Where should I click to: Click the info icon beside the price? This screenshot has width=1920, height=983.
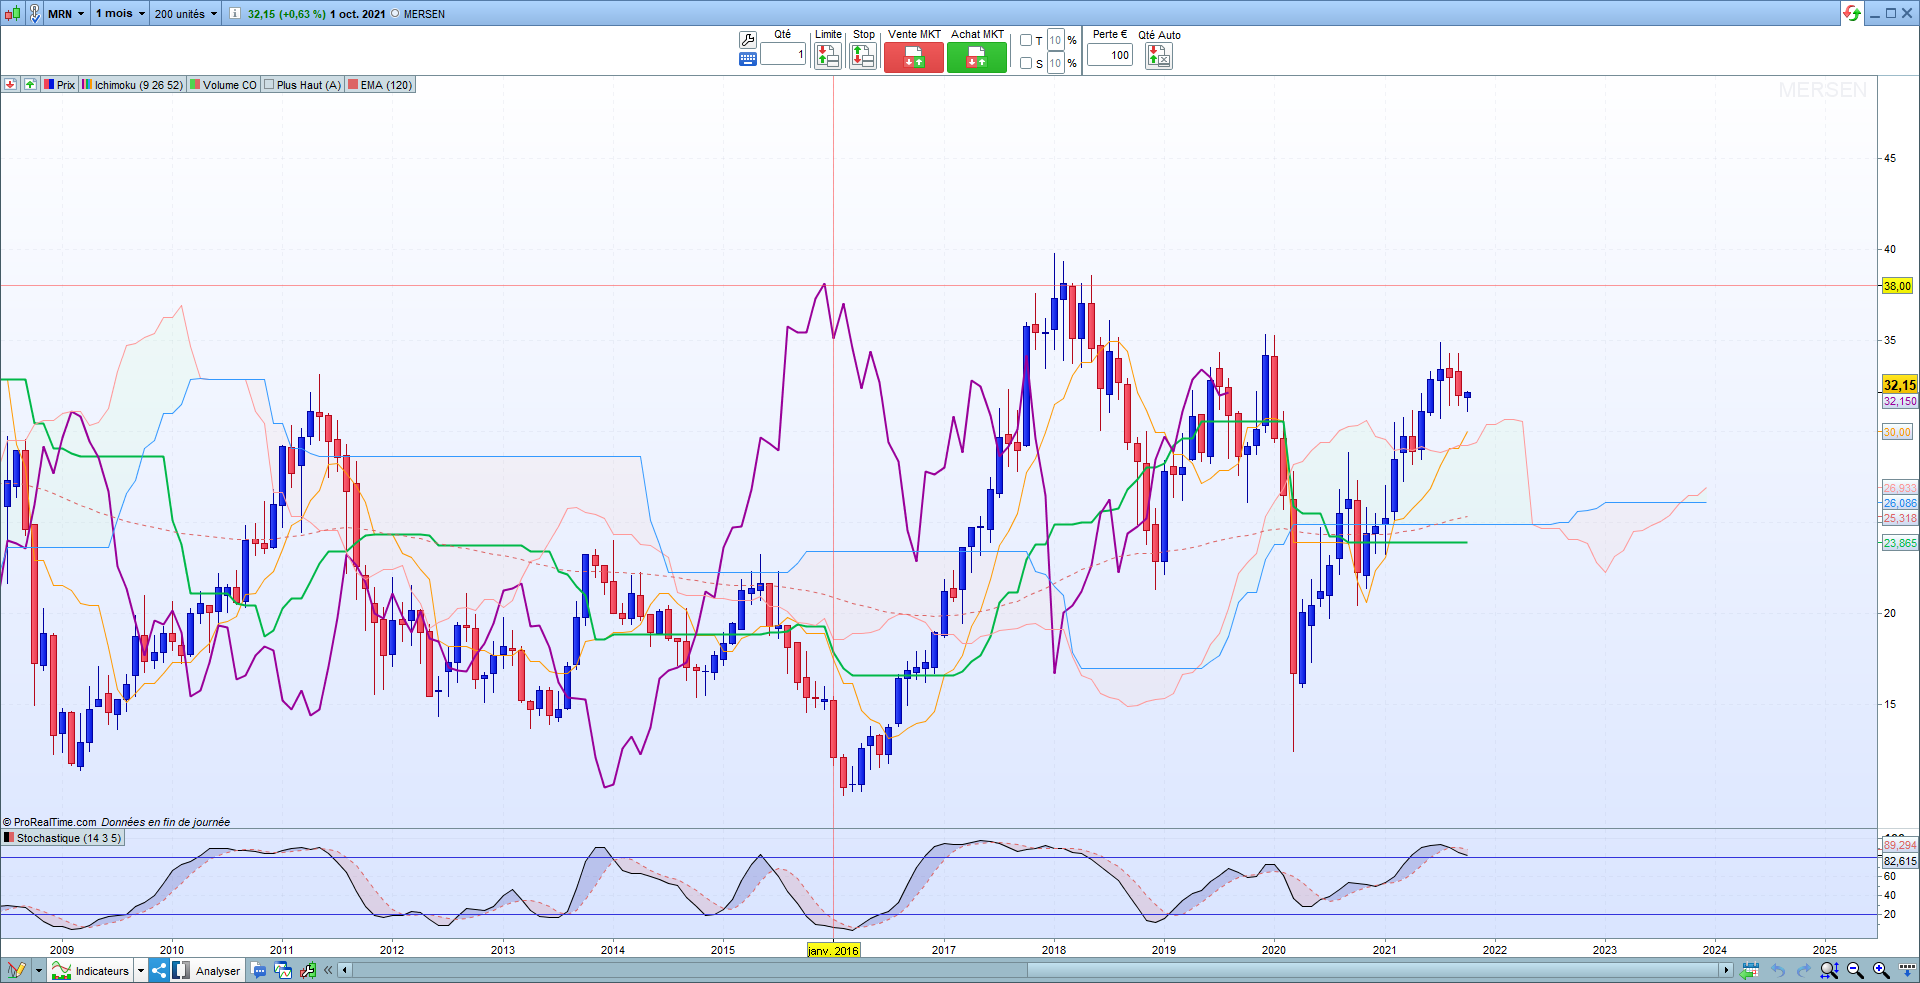[234, 14]
